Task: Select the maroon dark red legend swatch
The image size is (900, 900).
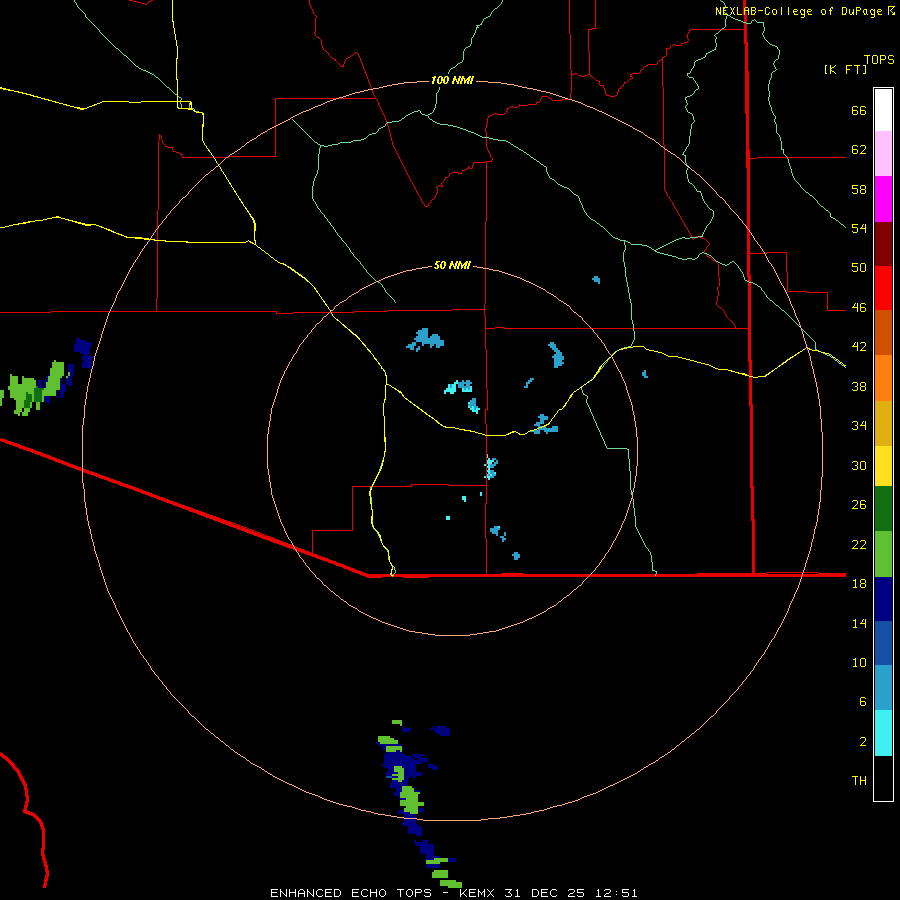Action: tap(883, 243)
